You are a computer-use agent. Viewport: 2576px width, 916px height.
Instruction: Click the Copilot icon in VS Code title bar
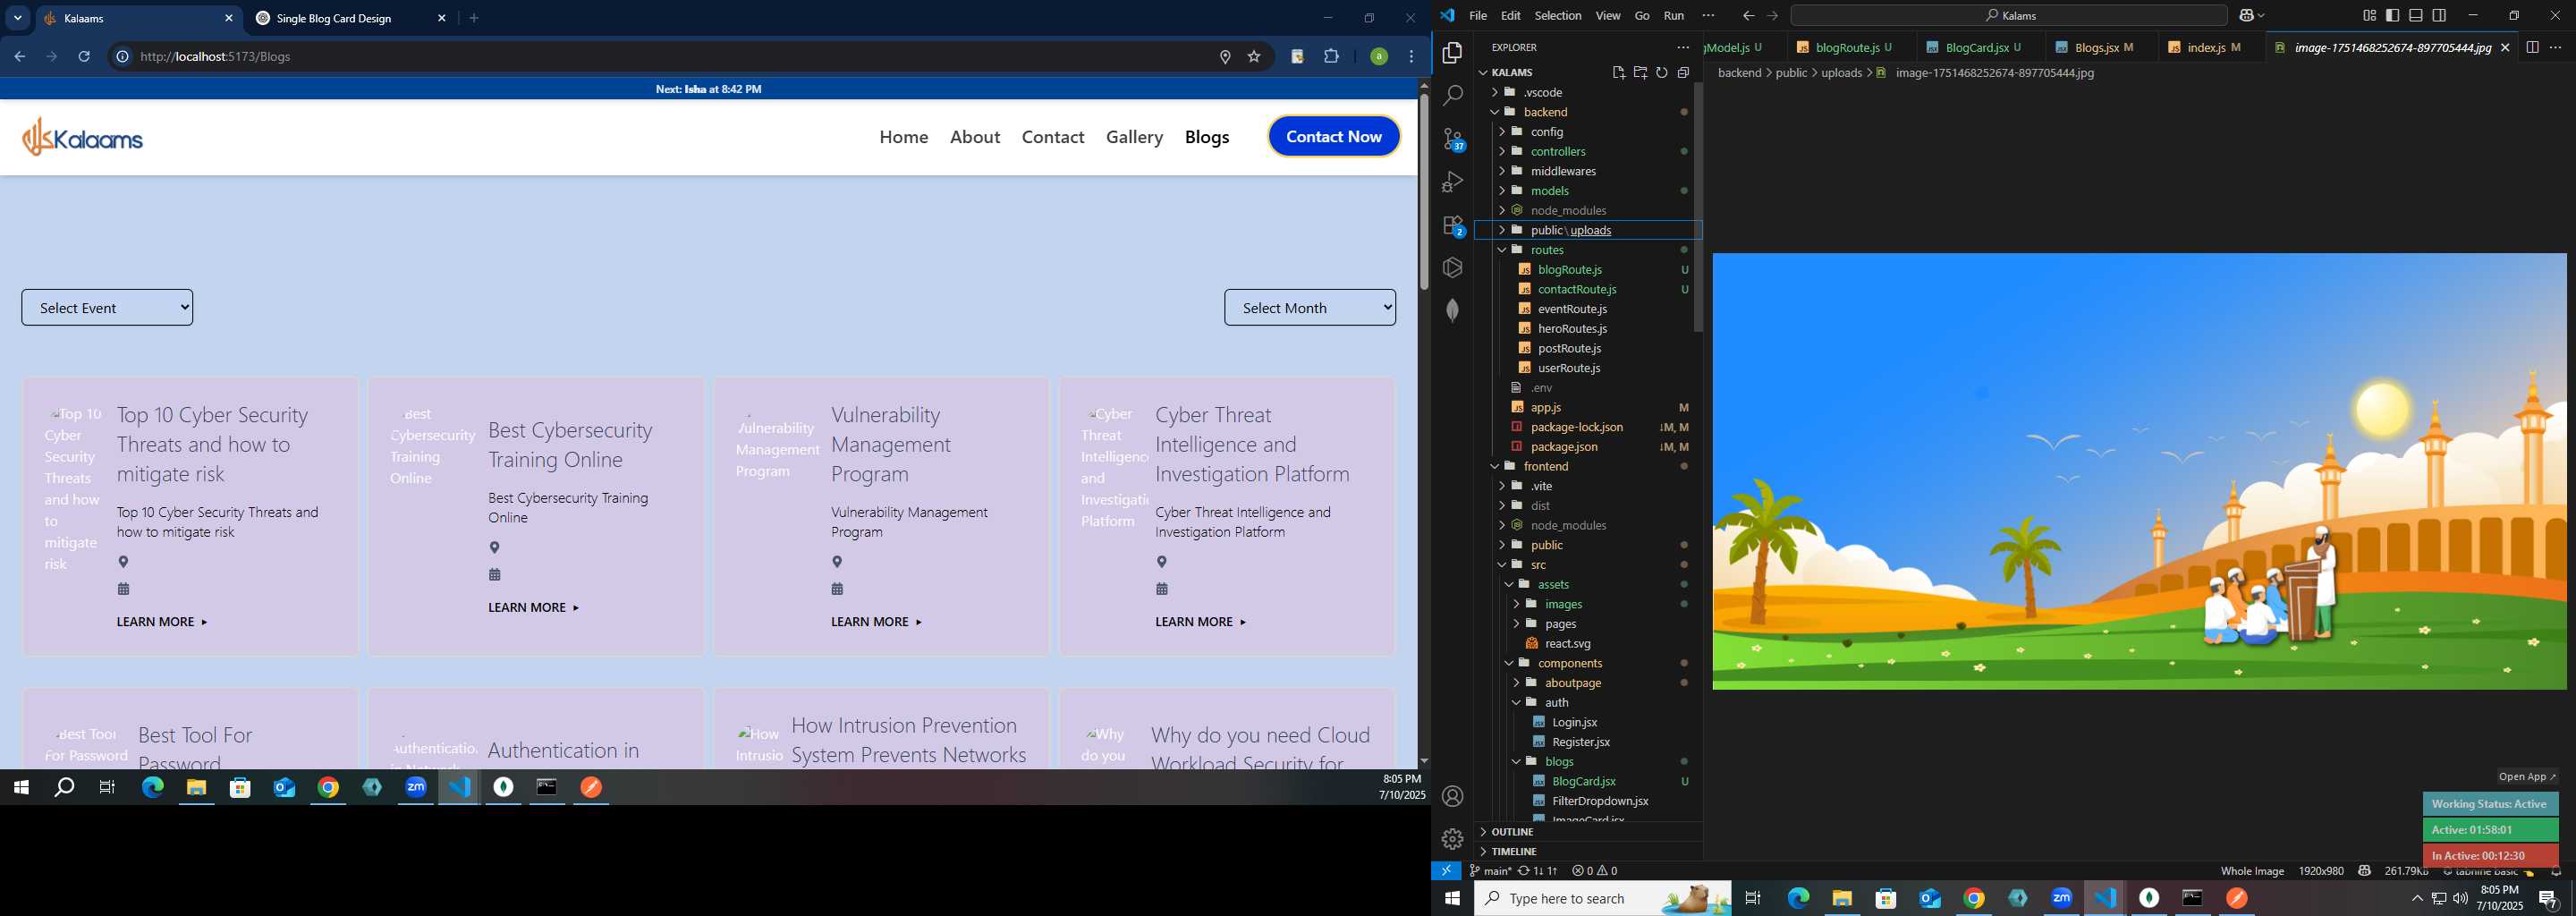coord(2246,16)
